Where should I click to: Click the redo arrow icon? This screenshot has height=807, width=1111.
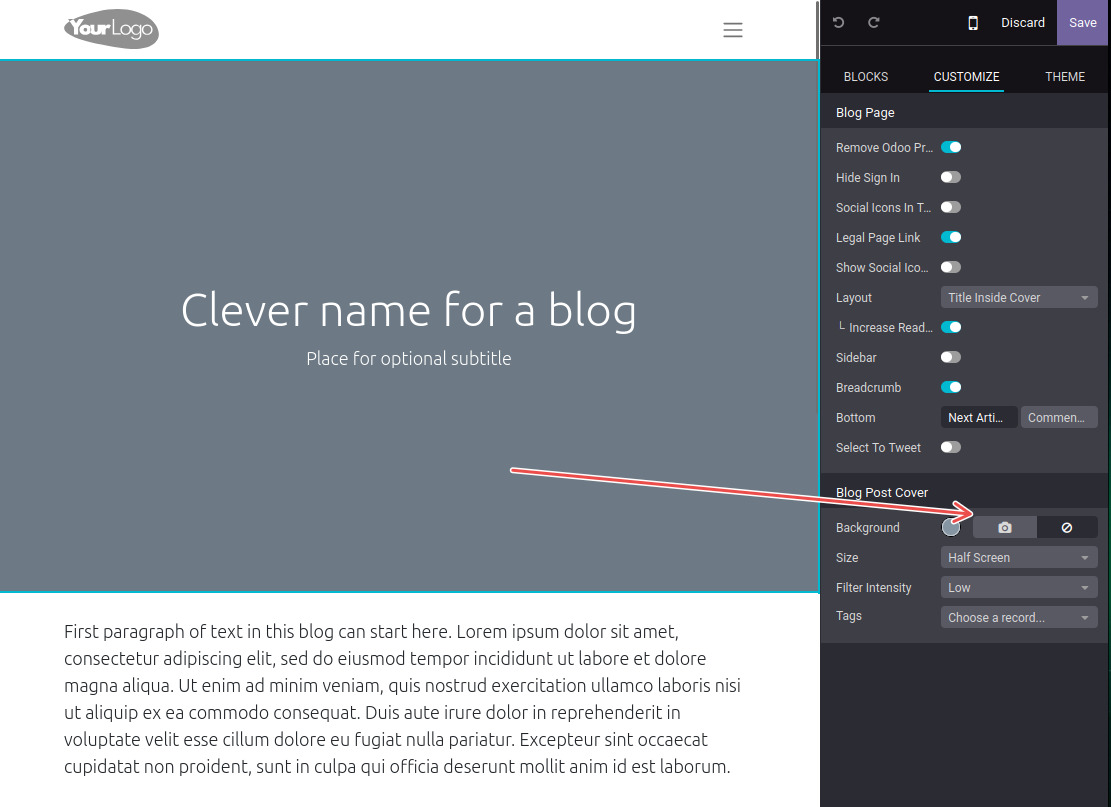[x=873, y=22]
